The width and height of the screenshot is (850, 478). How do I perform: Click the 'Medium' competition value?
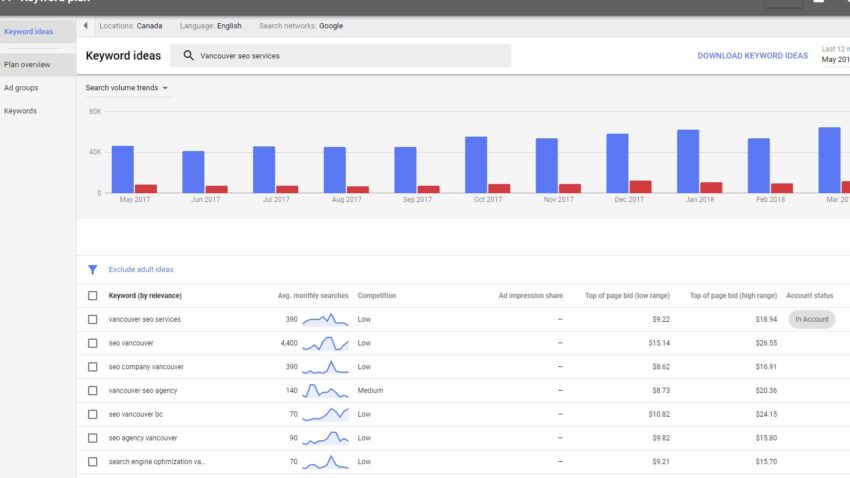[x=370, y=390]
